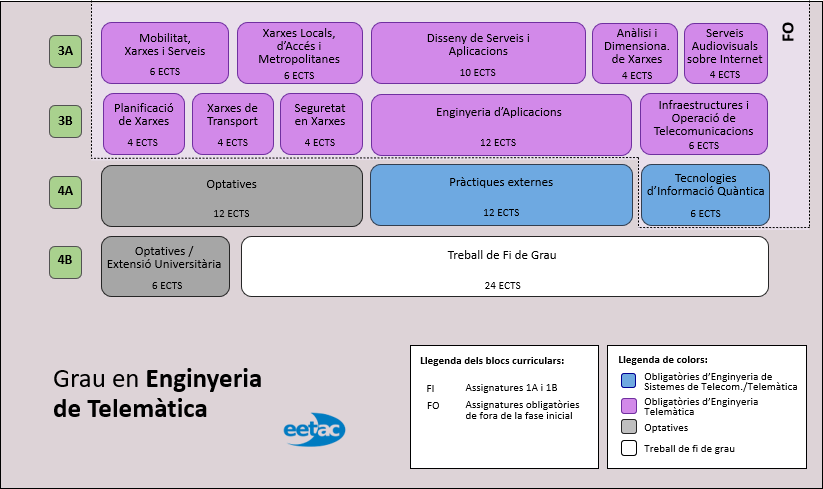Click the 4A semester label
The image size is (823, 489).
65,191
